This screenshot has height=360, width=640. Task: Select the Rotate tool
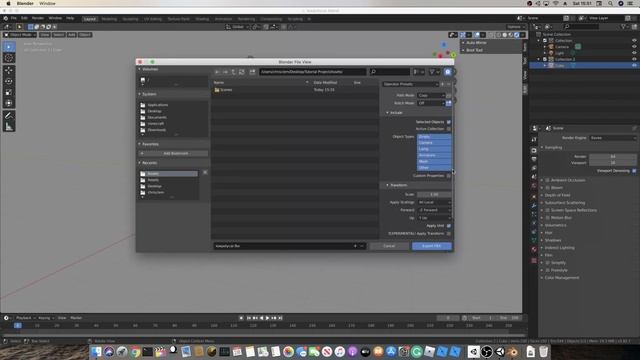(9, 81)
